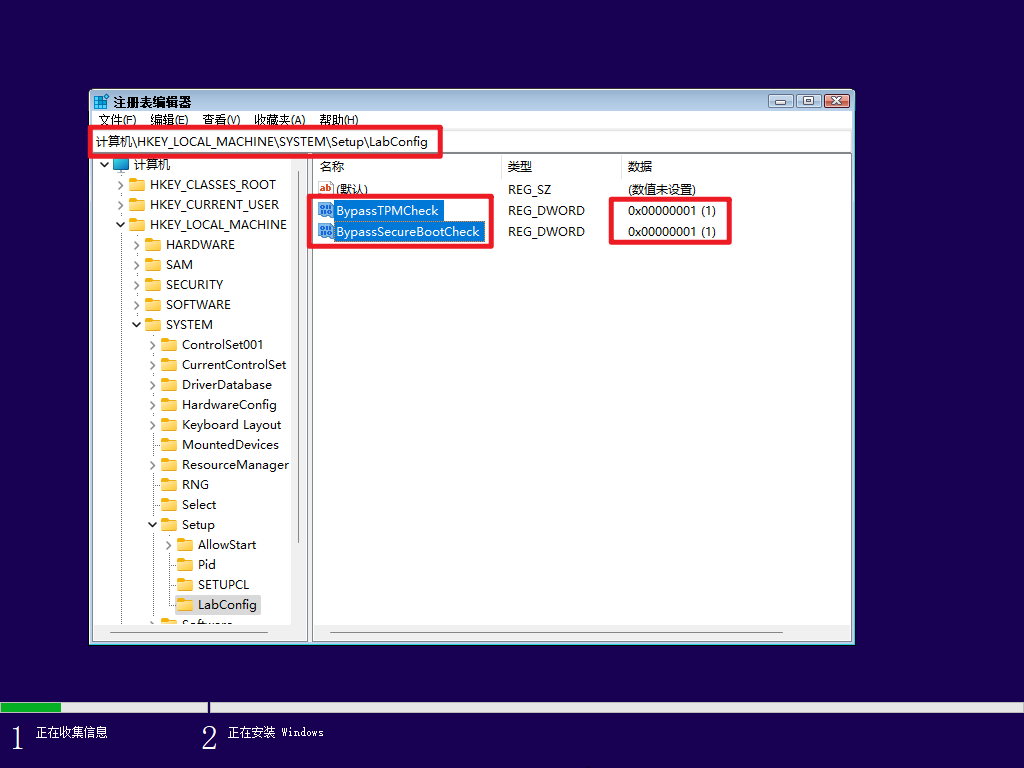Viewport: 1024px width, 768px height.
Task: Click the SOFTWARE folder icon
Action: tap(153, 304)
